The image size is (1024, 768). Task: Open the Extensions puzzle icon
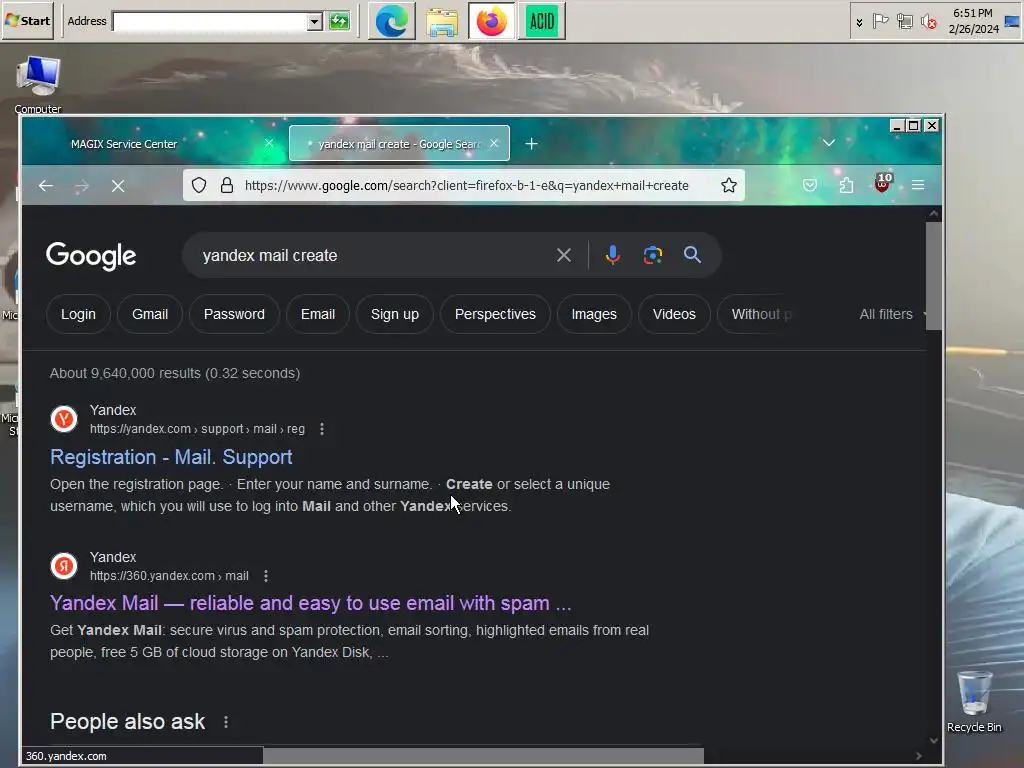click(846, 185)
